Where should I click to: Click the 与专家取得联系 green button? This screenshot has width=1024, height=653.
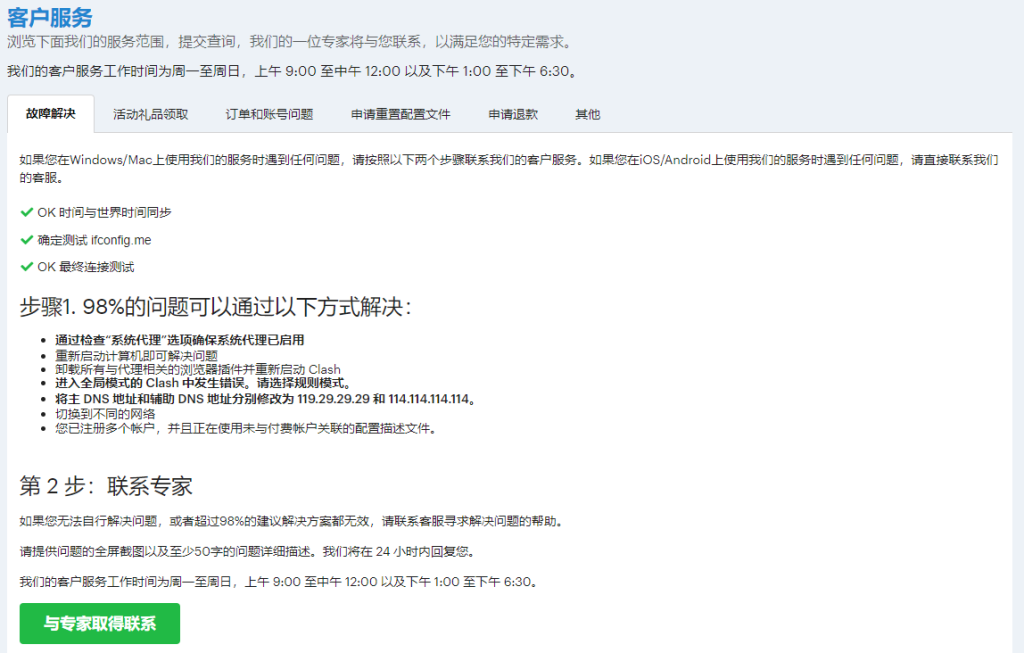click(100, 624)
